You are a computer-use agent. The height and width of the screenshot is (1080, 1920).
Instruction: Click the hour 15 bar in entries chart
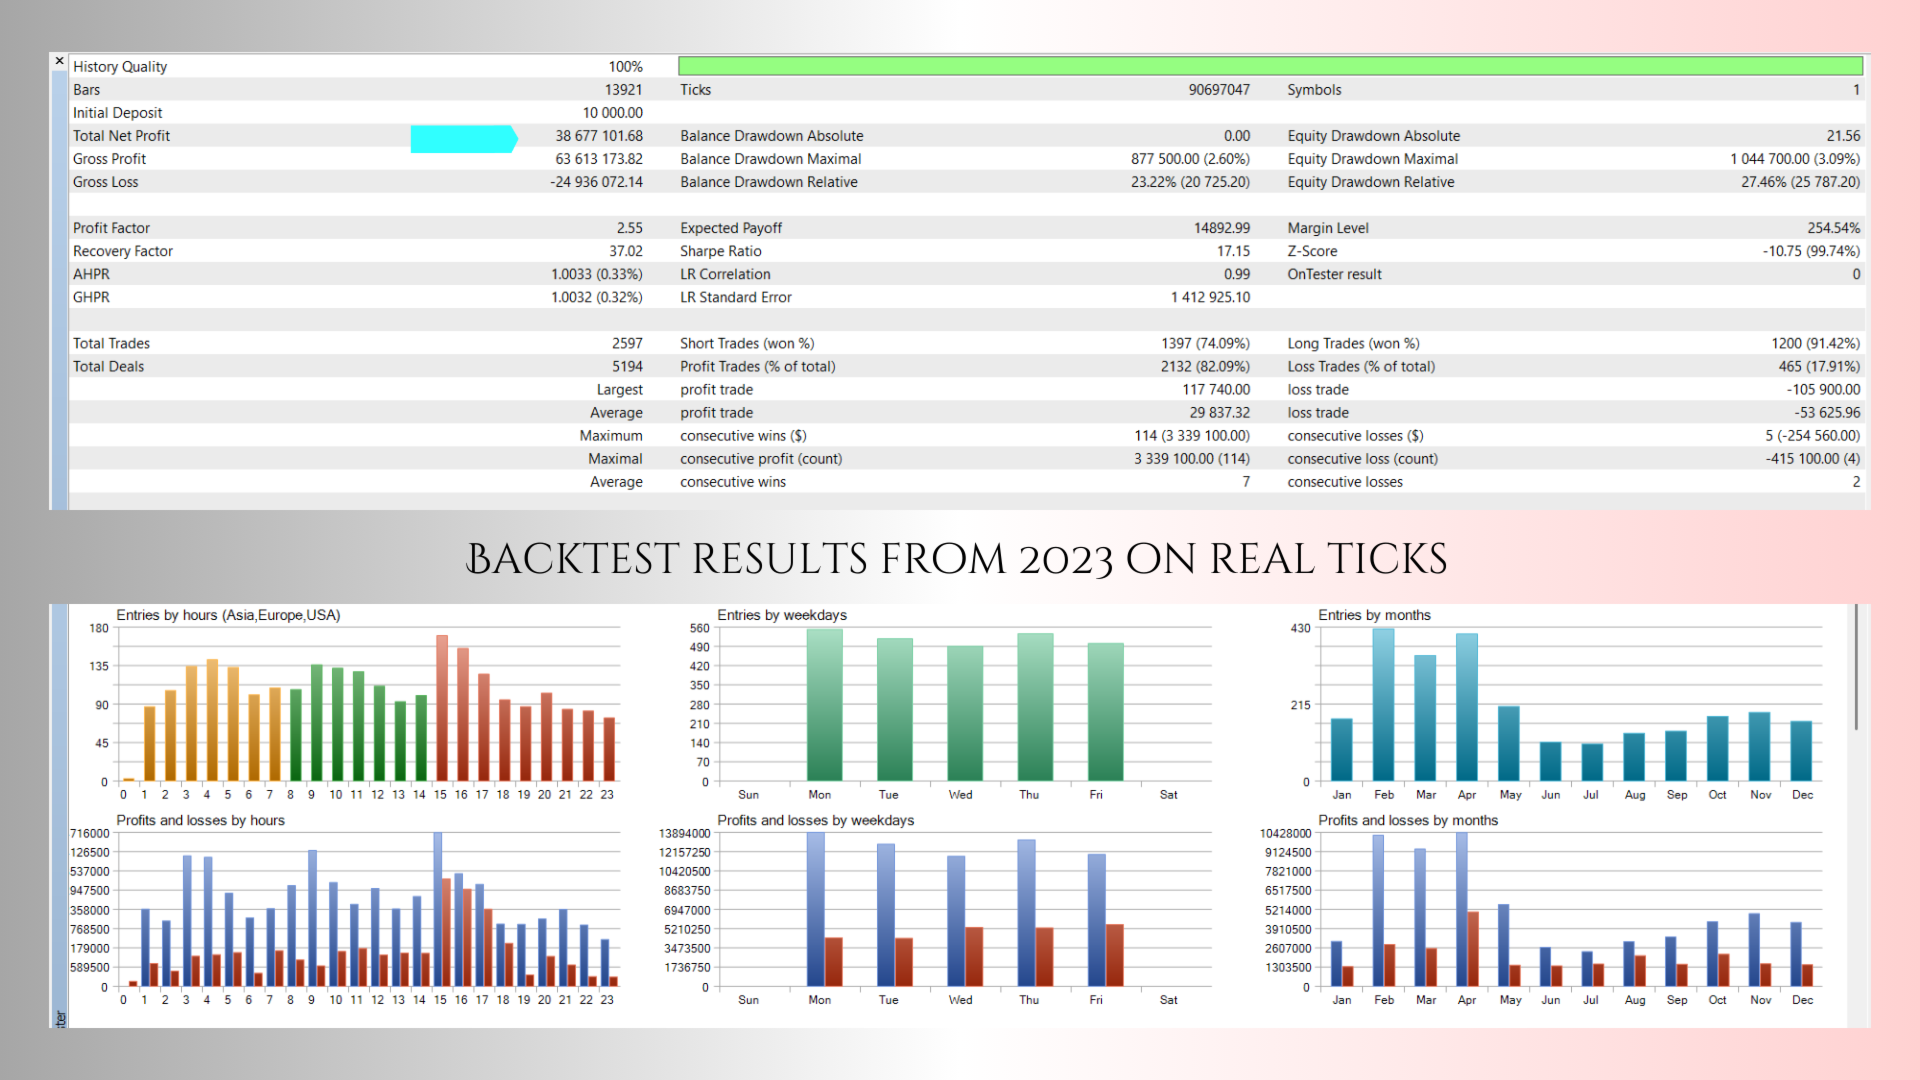click(441, 708)
